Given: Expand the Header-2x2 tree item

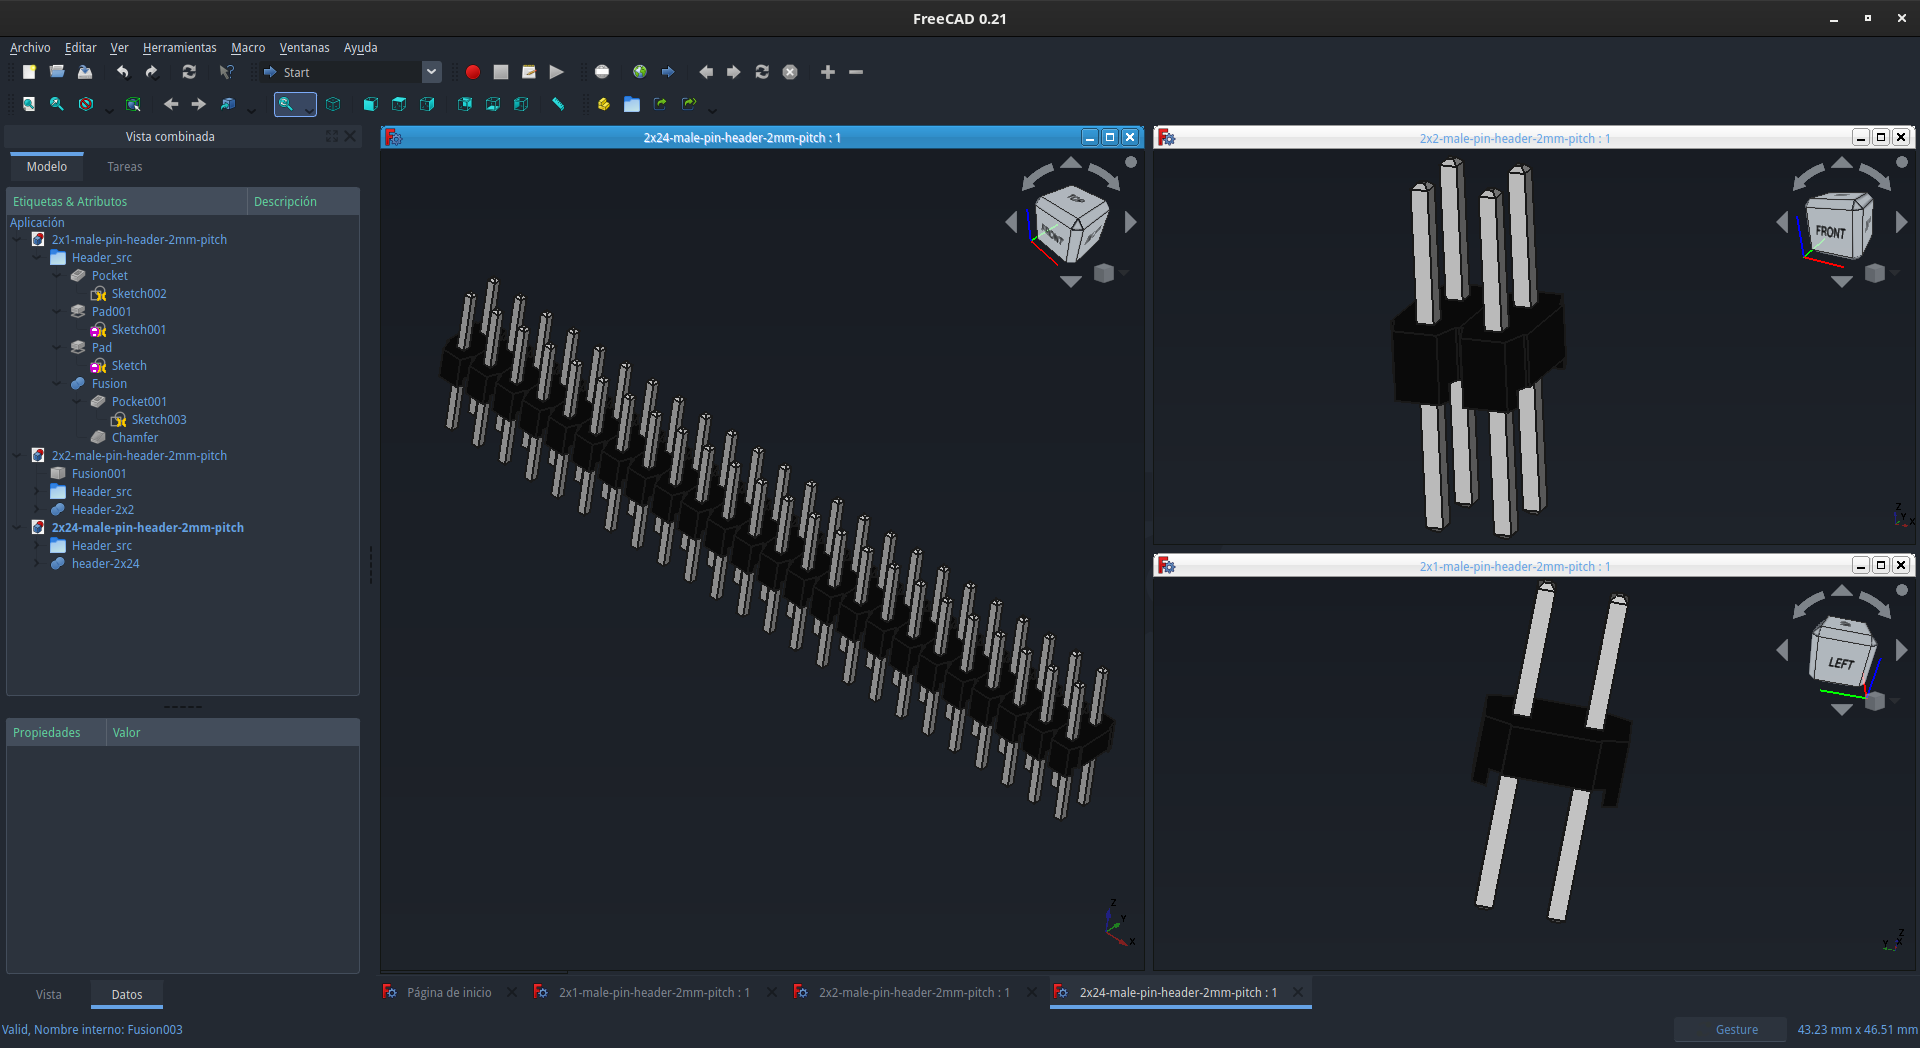Looking at the screenshot, I should pos(37,510).
